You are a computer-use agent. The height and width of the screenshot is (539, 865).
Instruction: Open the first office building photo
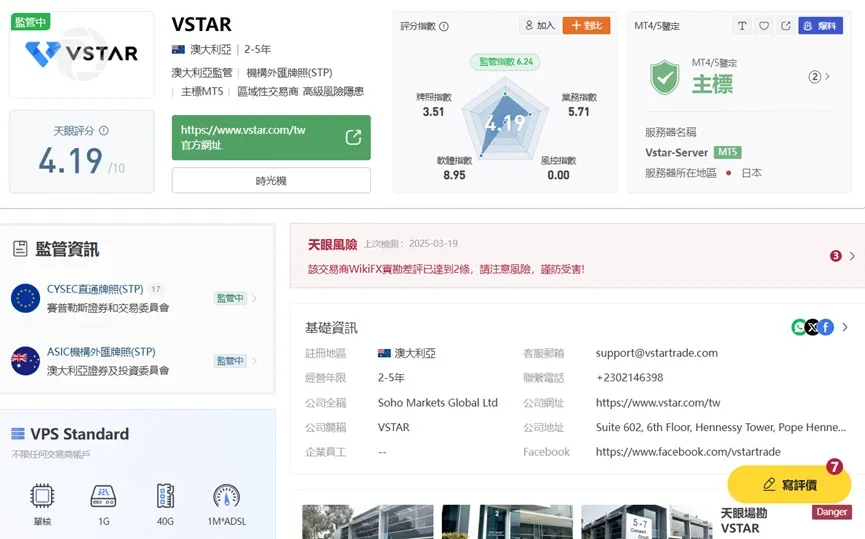367,521
